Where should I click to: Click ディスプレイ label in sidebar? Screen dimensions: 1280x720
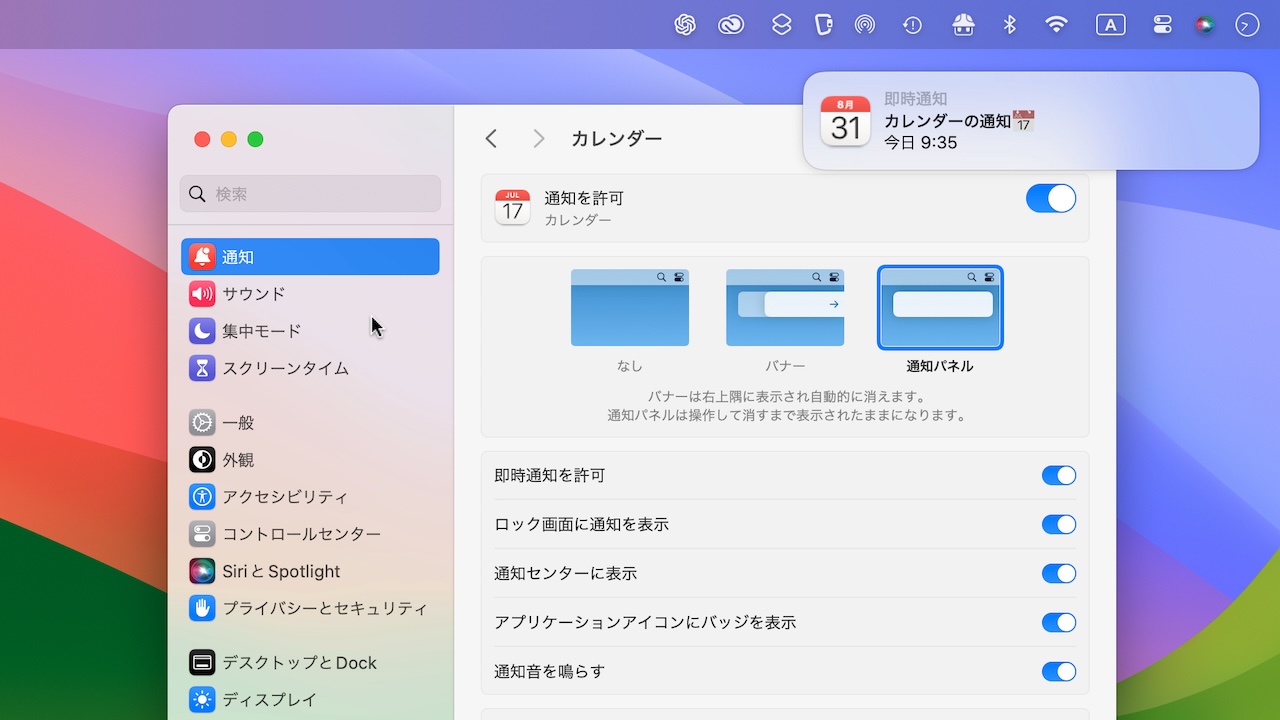tap(270, 700)
